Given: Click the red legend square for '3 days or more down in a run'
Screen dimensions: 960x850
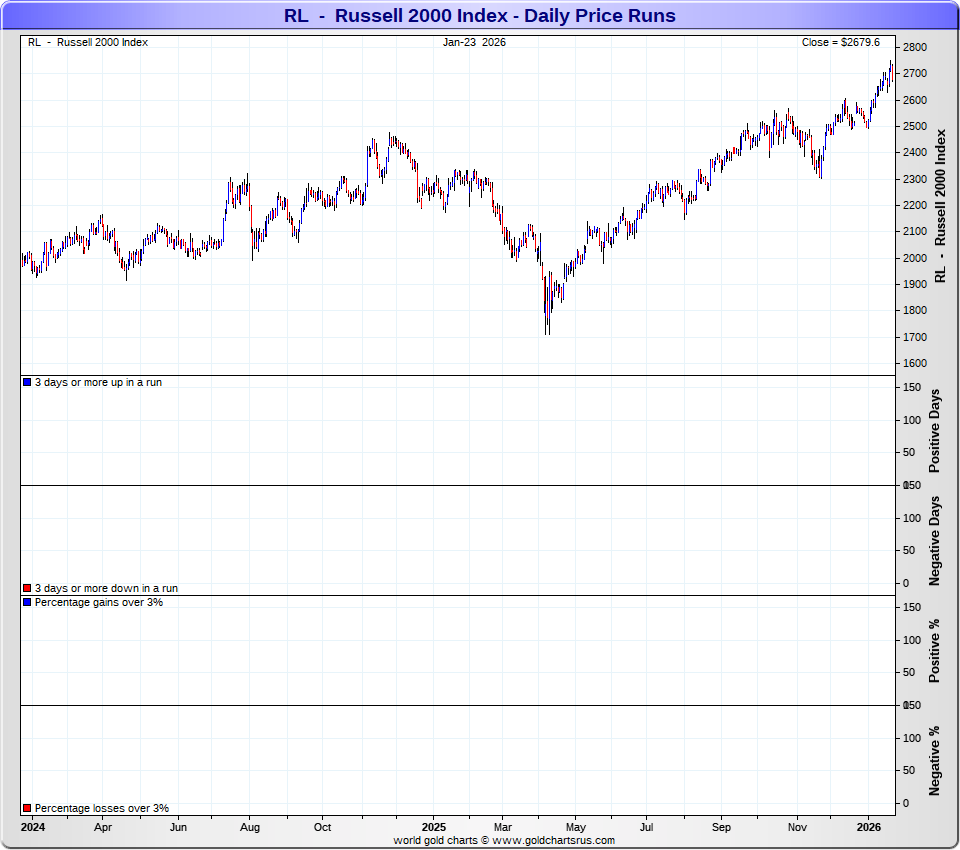Looking at the screenshot, I should [27, 588].
